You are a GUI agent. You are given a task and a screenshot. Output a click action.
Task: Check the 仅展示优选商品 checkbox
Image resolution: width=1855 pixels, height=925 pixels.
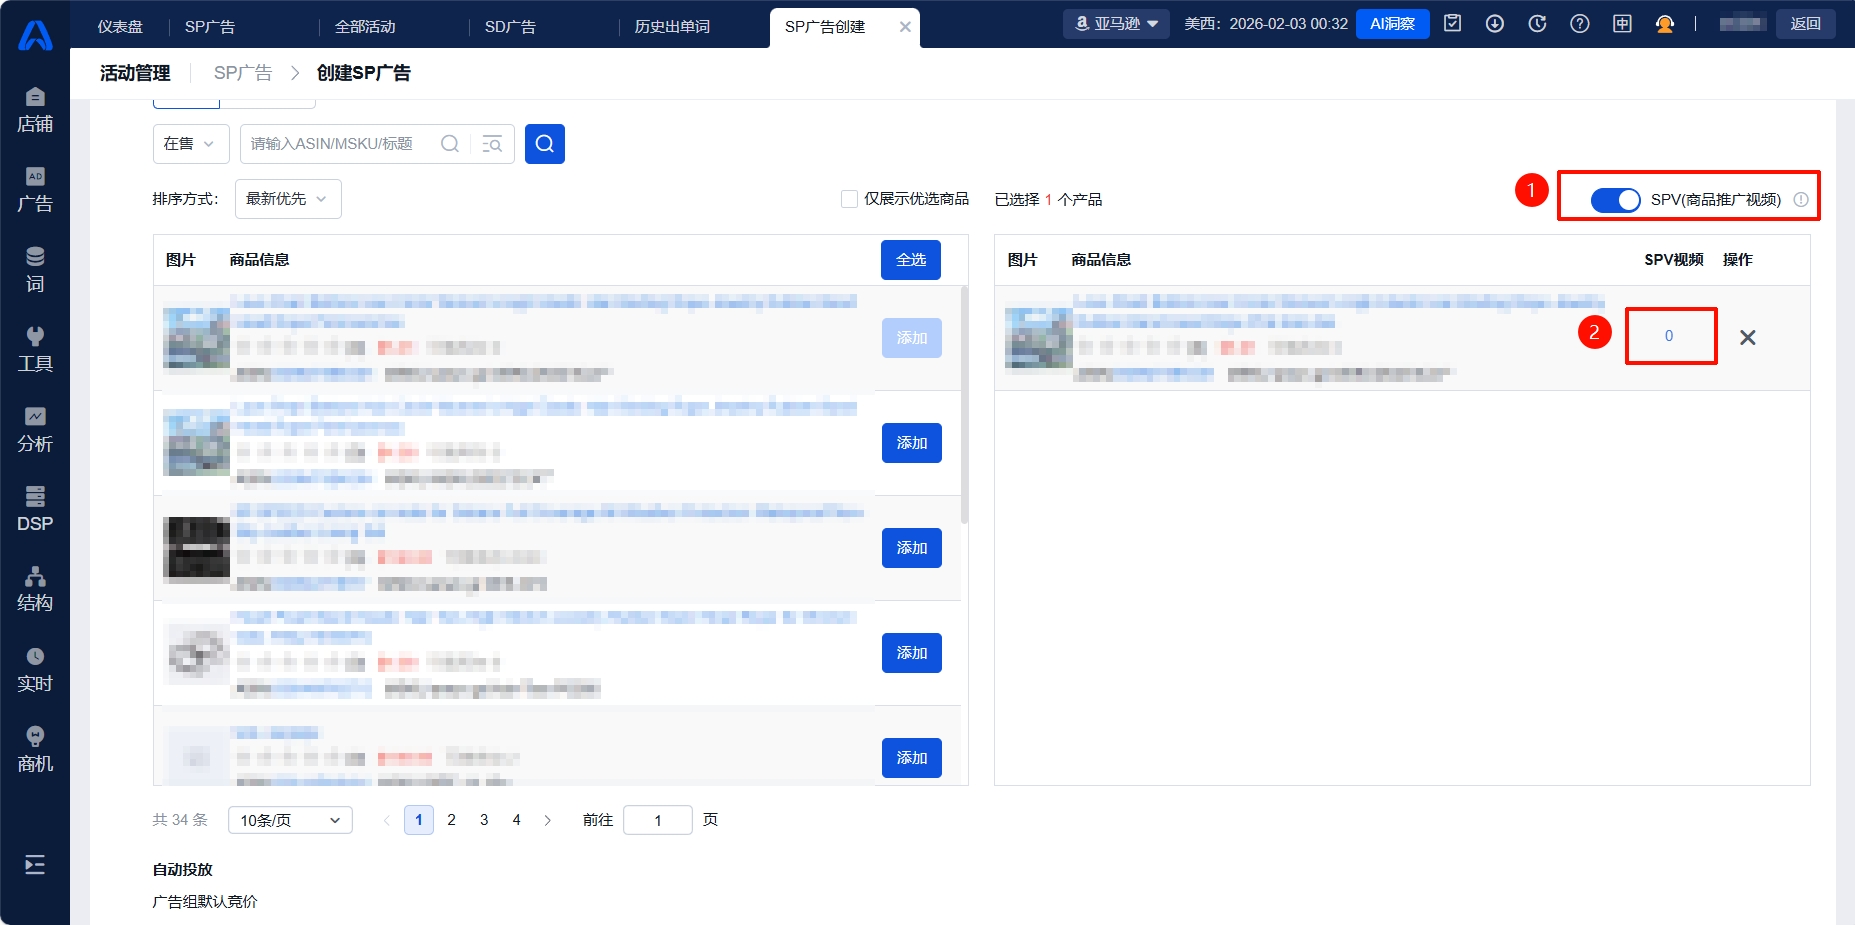point(849,199)
